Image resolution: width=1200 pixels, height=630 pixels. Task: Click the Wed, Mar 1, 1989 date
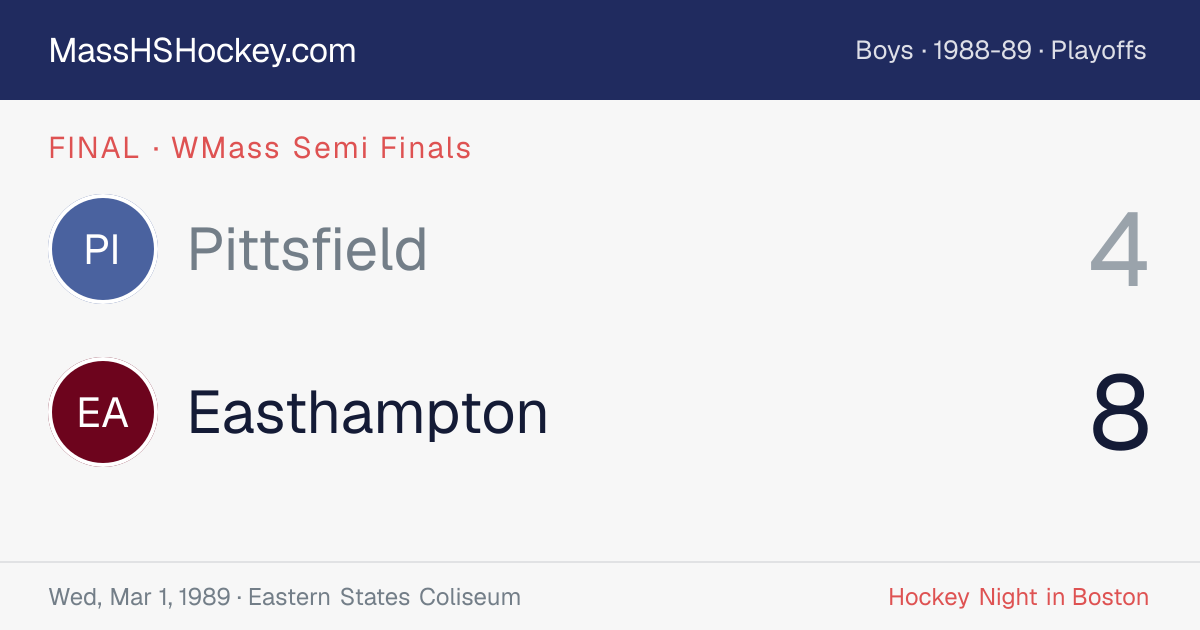point(140,597)
